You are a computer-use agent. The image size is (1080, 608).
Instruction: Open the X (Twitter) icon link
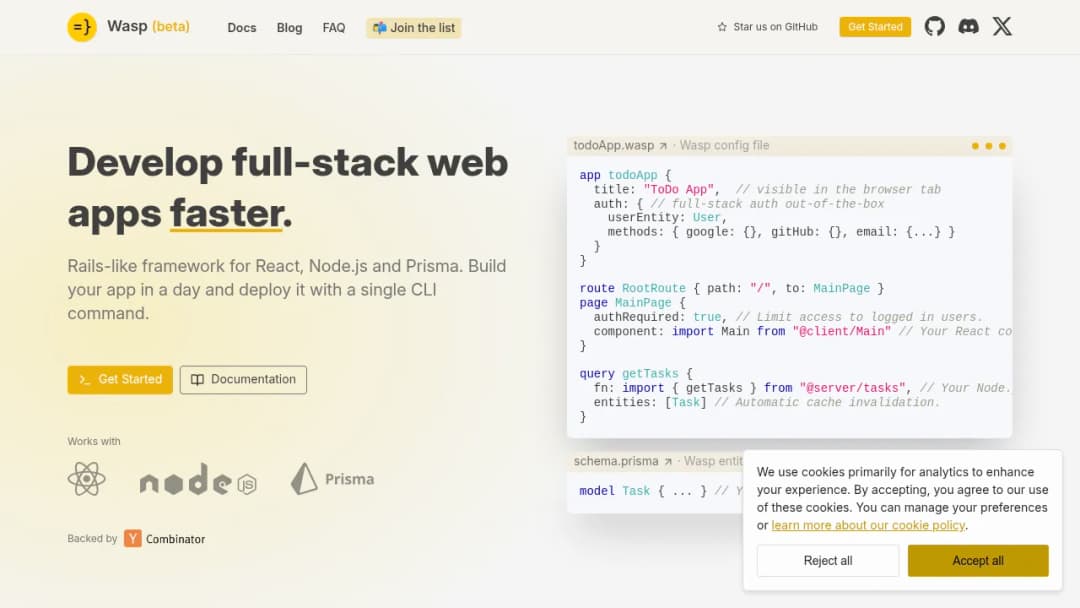[1002, 26]
